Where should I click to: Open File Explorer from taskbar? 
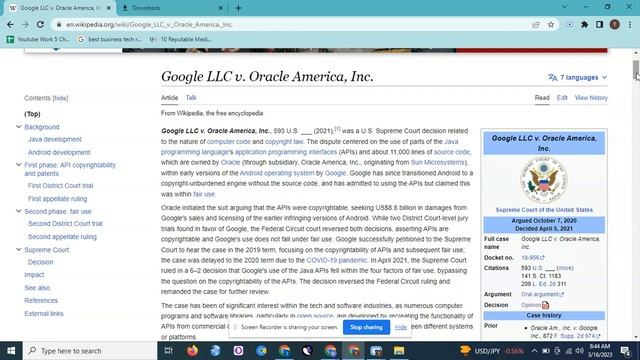coord(399,351)
